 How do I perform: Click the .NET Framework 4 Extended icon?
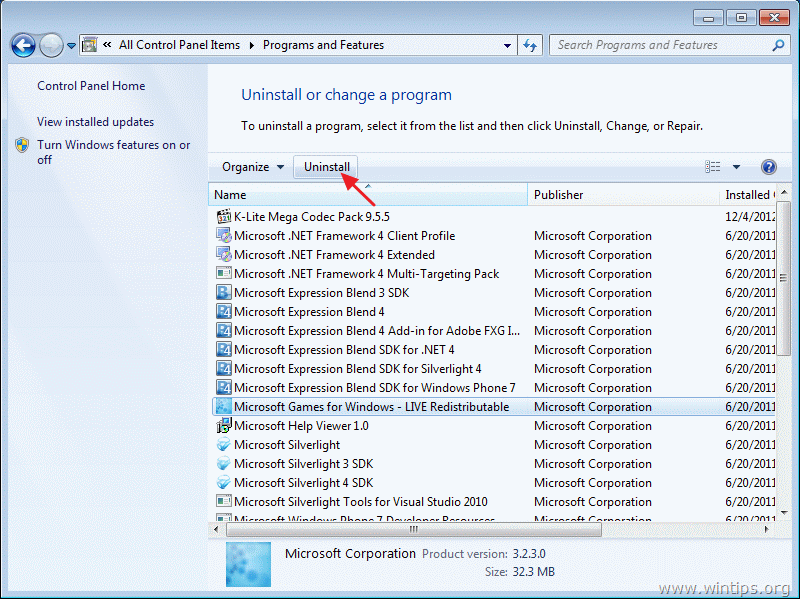223,255
